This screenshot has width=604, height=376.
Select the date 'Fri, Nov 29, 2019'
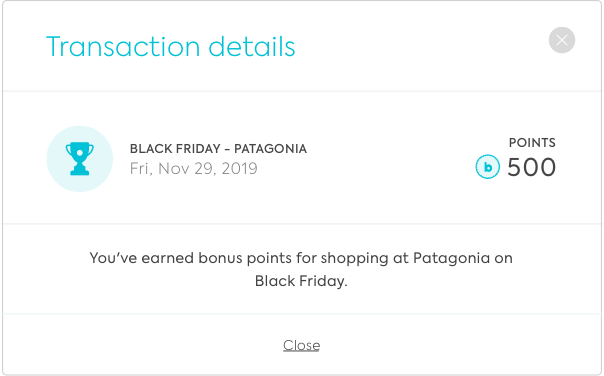click(x=193, y=168)
